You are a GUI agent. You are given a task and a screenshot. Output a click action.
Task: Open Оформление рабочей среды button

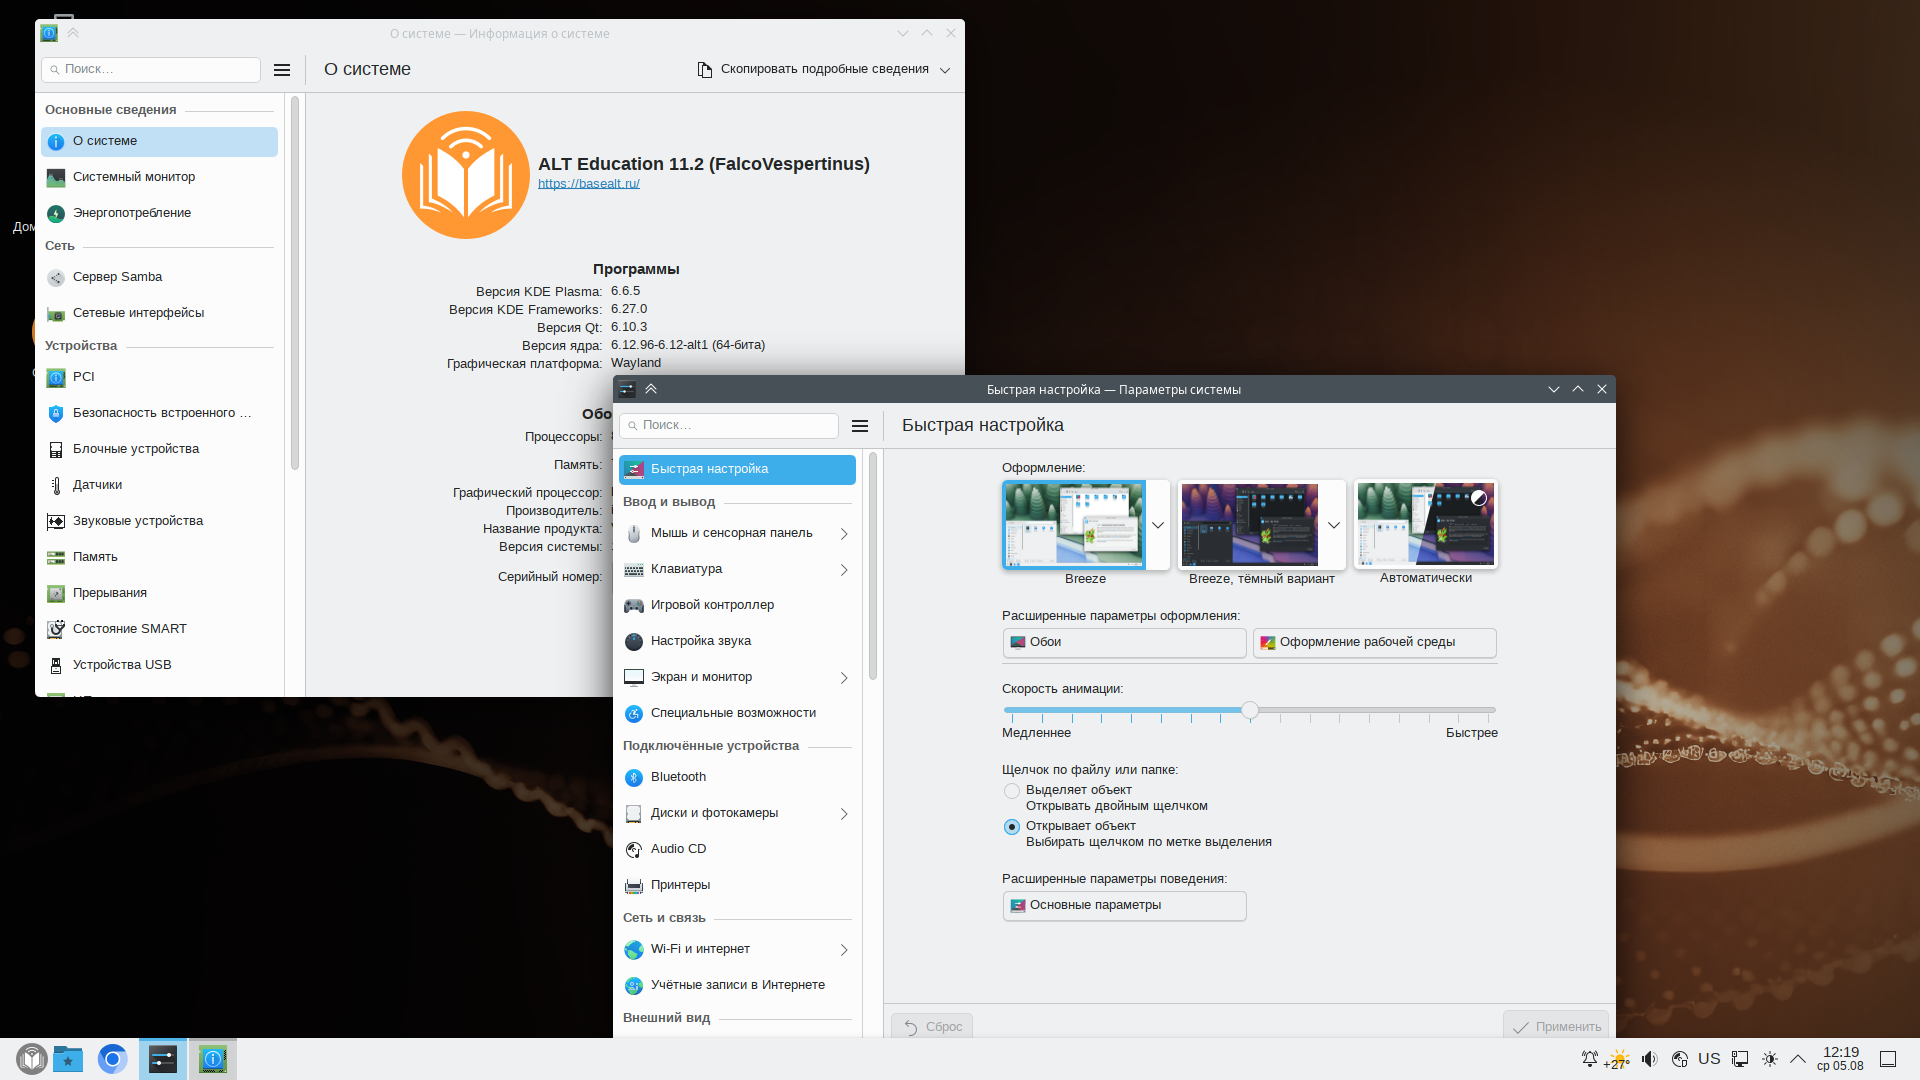1374,643
